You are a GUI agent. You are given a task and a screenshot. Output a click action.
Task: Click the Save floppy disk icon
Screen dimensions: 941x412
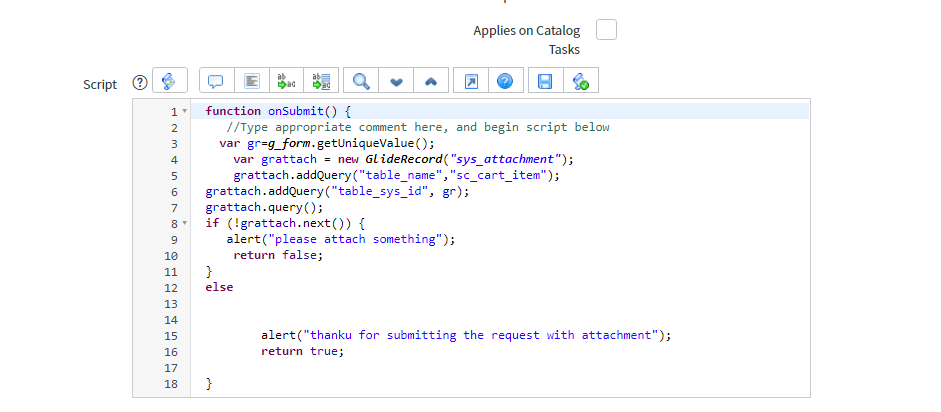(545, 82)
